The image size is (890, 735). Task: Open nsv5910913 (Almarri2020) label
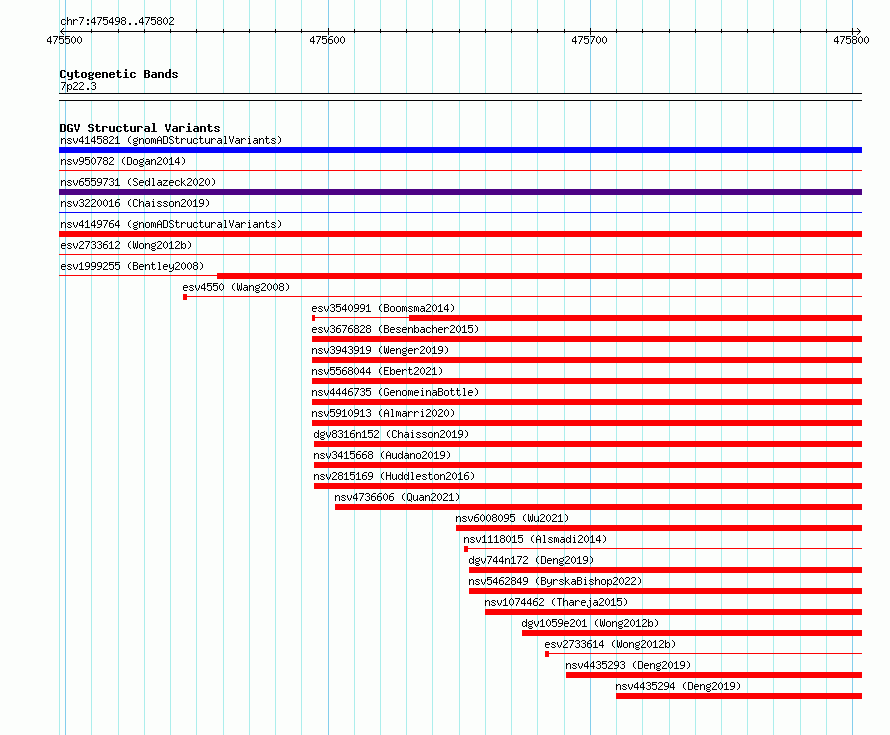(383, 413)
